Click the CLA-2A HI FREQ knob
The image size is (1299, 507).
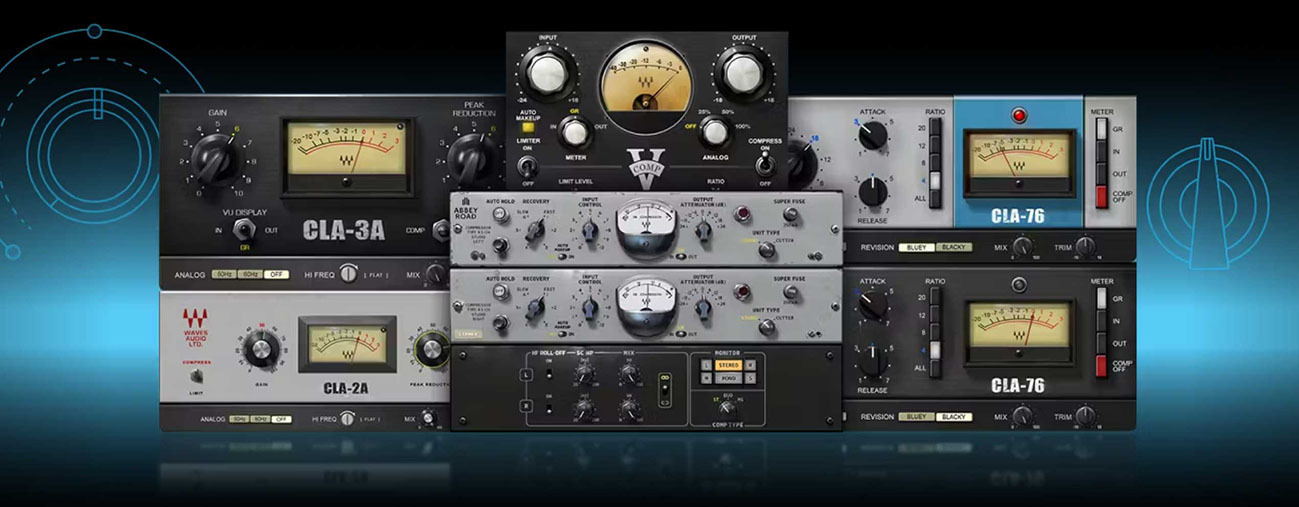[x=348, y=419]
